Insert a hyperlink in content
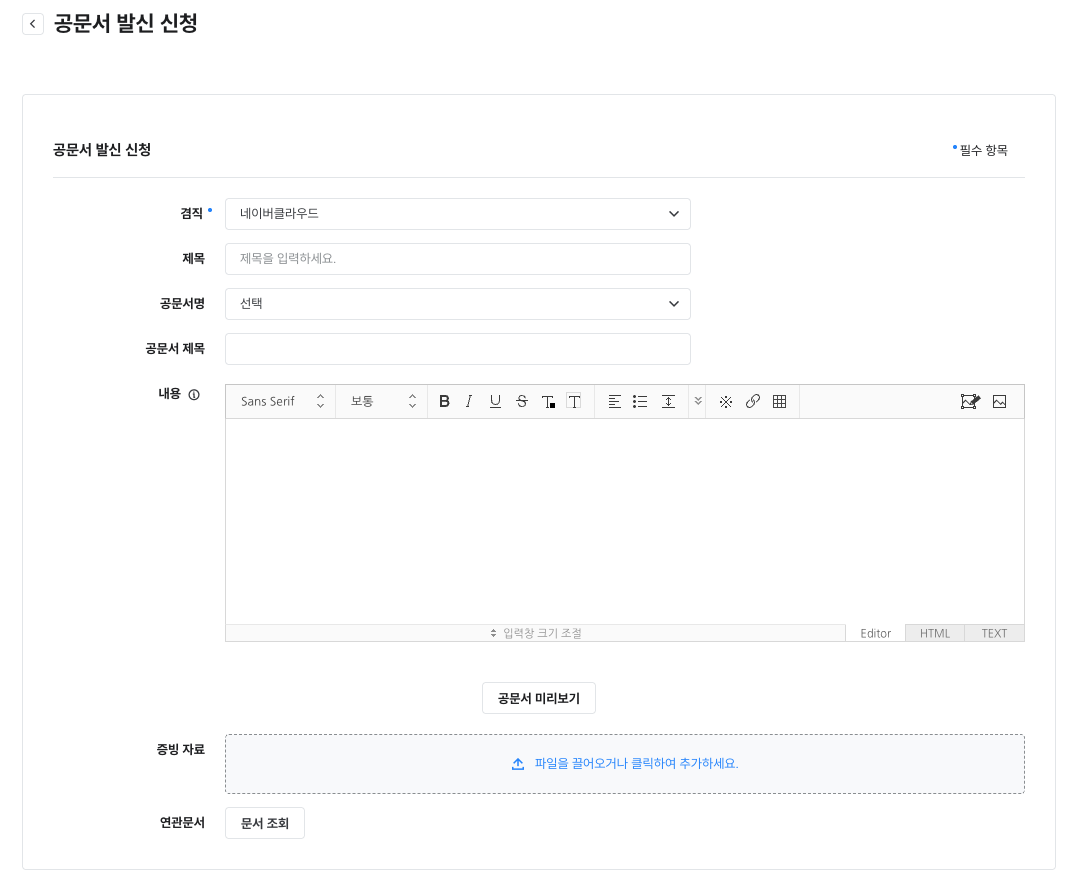The width and height of the screenshot is (1074, 896). pyautogui.click(x=753, y=401)
